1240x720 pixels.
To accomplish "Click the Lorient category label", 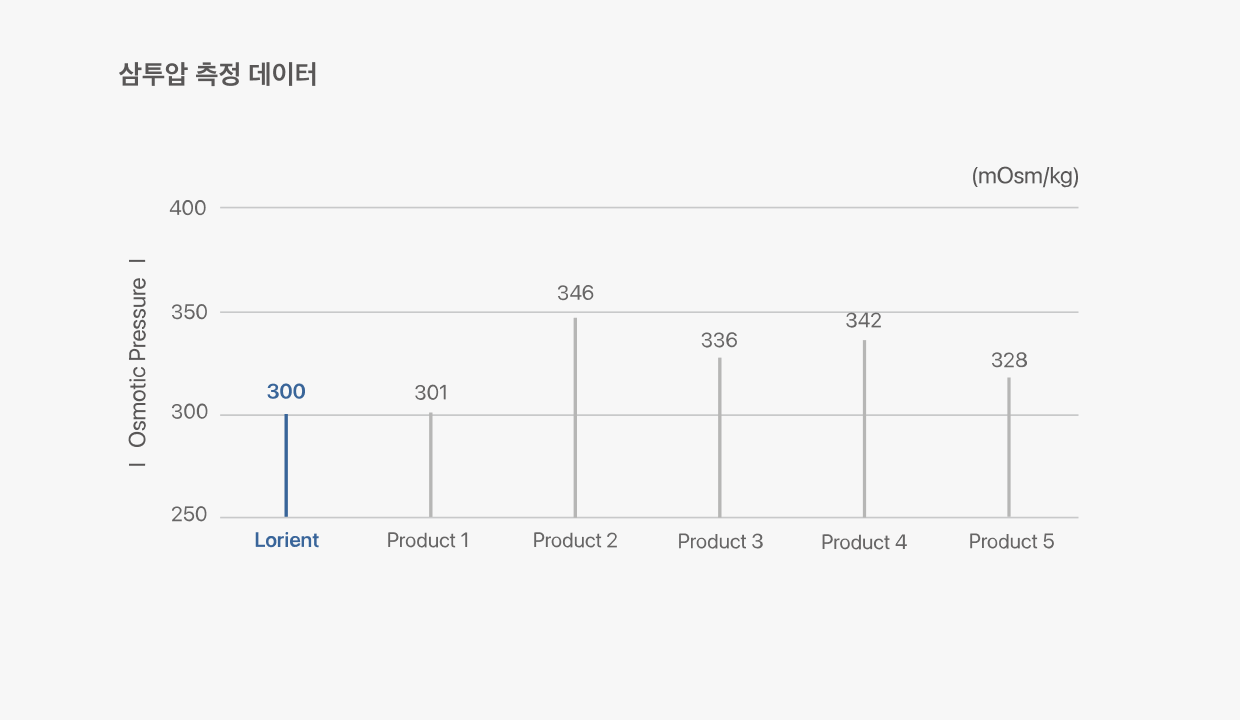I will pyautogui.click(x=286, y=541).
